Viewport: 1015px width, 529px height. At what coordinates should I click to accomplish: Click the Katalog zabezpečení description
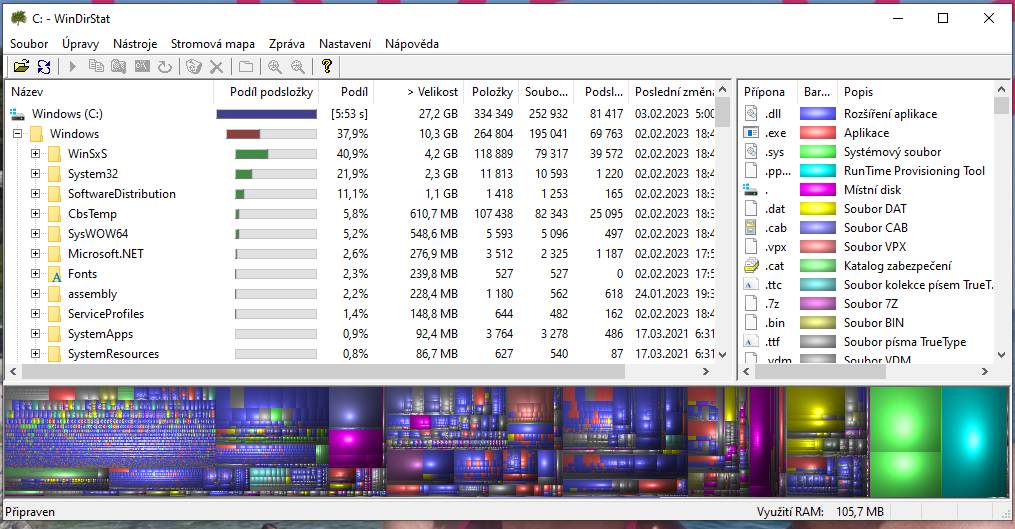tap(897, 265)
